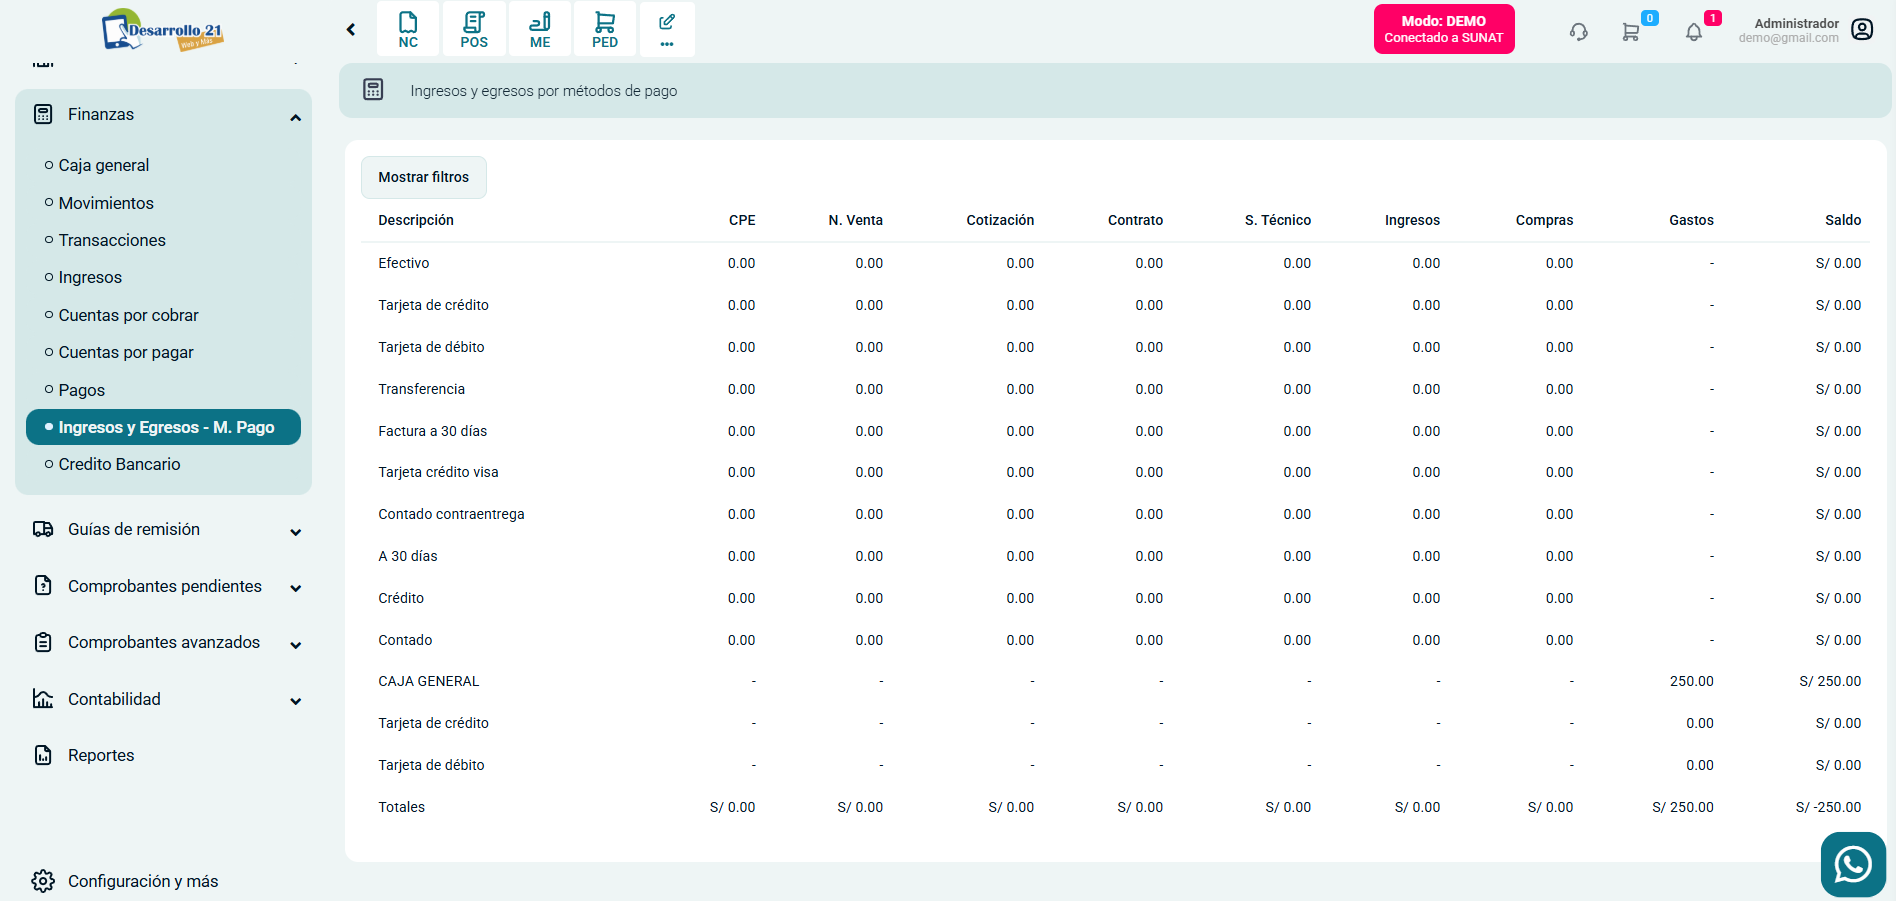This screenshot has height=901, width=1896.
Task: Open the support headset icon
Action: point(1578,32)
